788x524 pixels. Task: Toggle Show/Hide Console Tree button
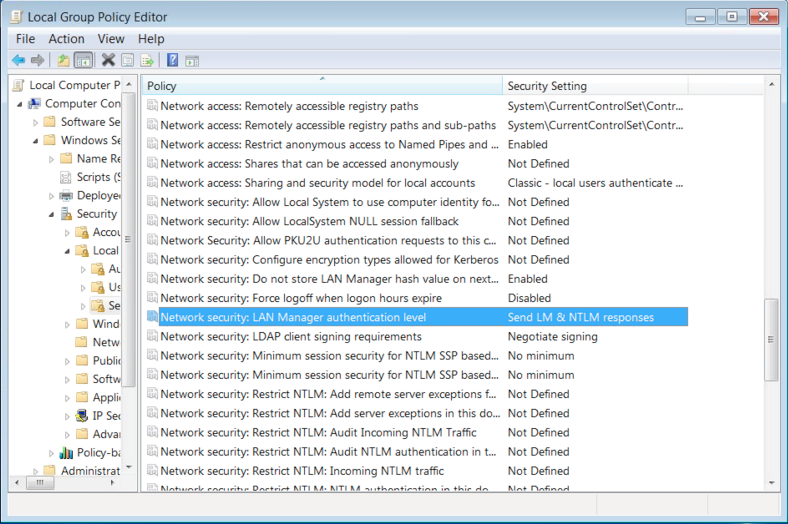[83, 61]
